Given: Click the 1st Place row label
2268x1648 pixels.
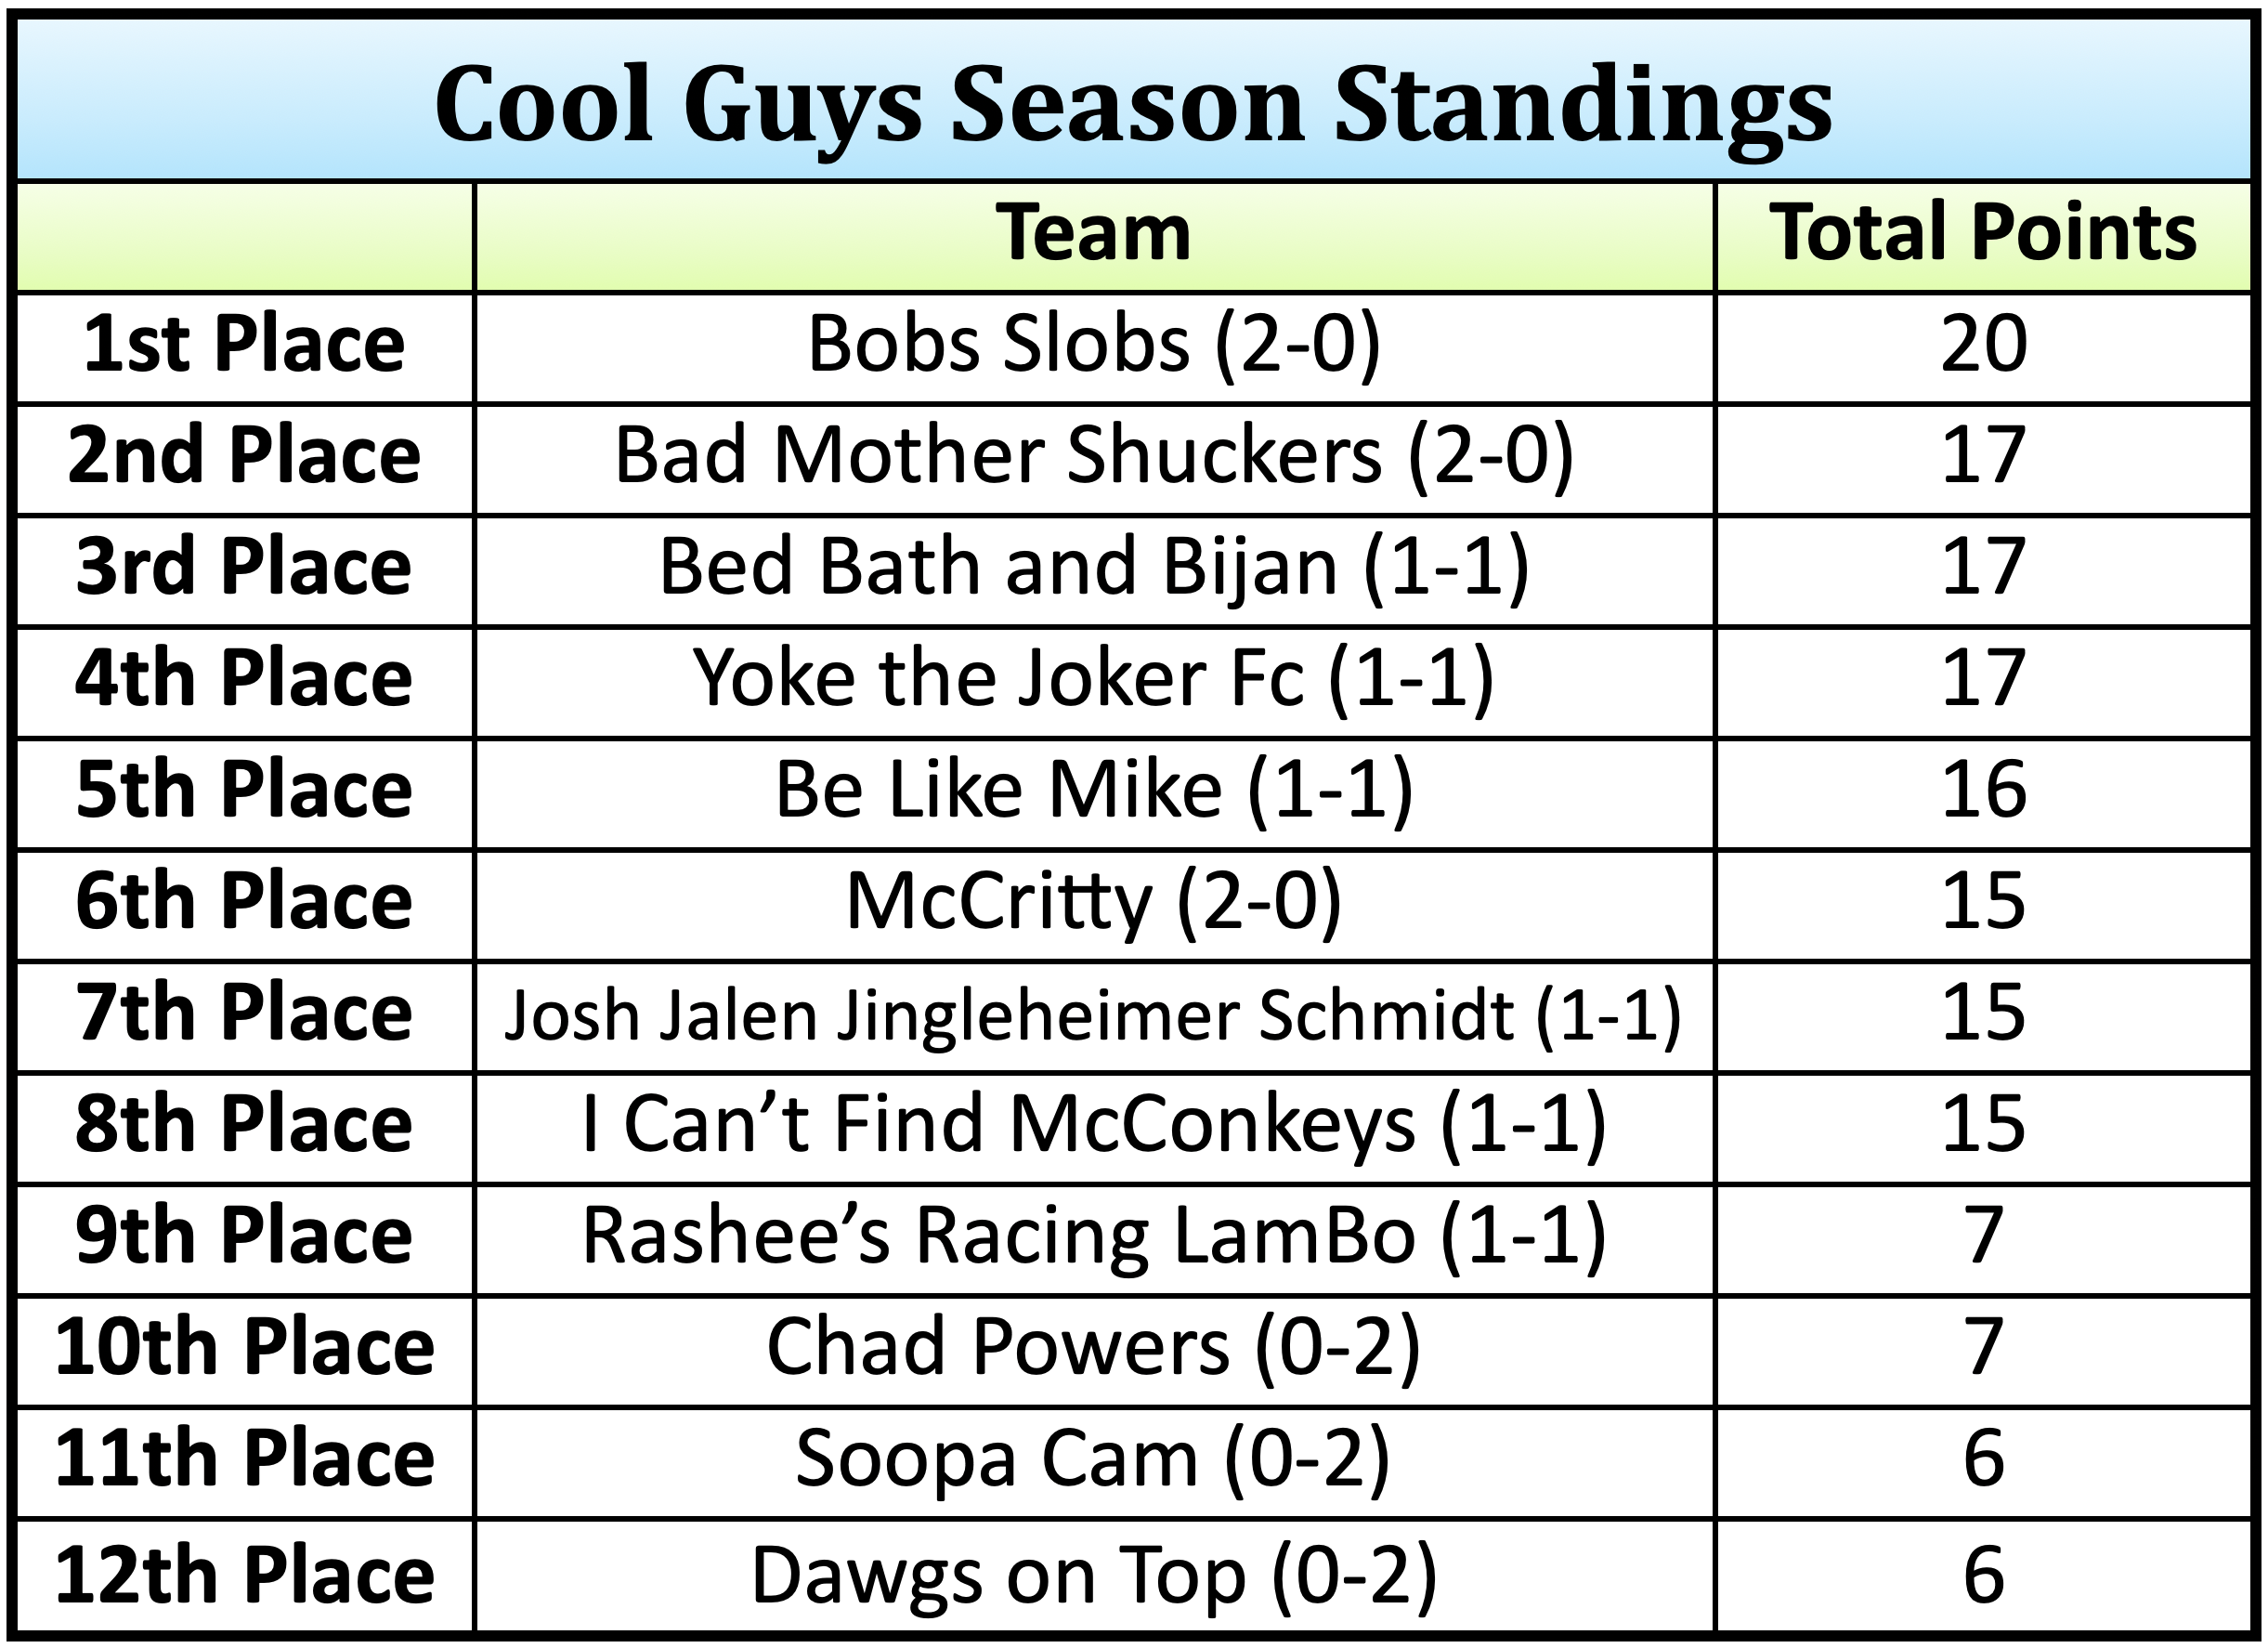Looking at the screenshot, I should point(244,345).
